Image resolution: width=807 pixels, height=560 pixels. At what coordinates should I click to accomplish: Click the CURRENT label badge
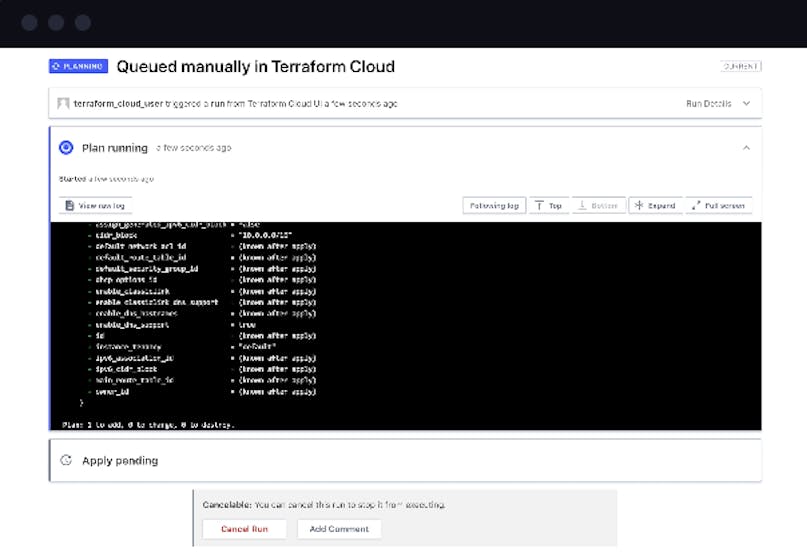point(740,66)
